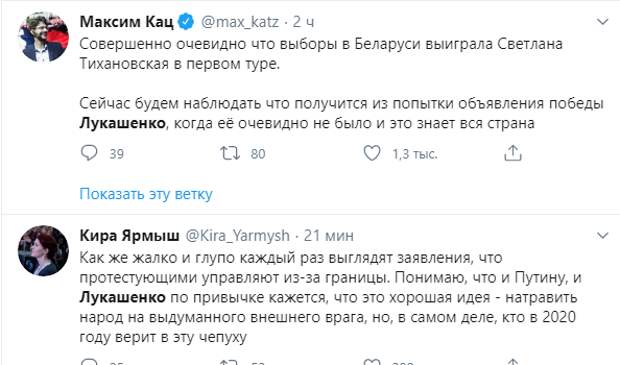Open Кира Ярмыш's tweet text about protesters

pyautogui.click(x=331, y=297)
